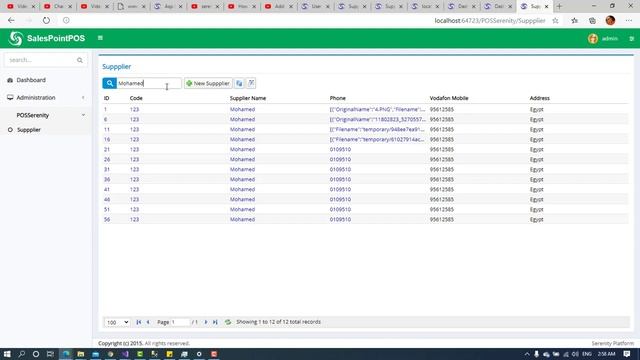Reload the browser page
The image size is (640, 360).
click(46, 20)
